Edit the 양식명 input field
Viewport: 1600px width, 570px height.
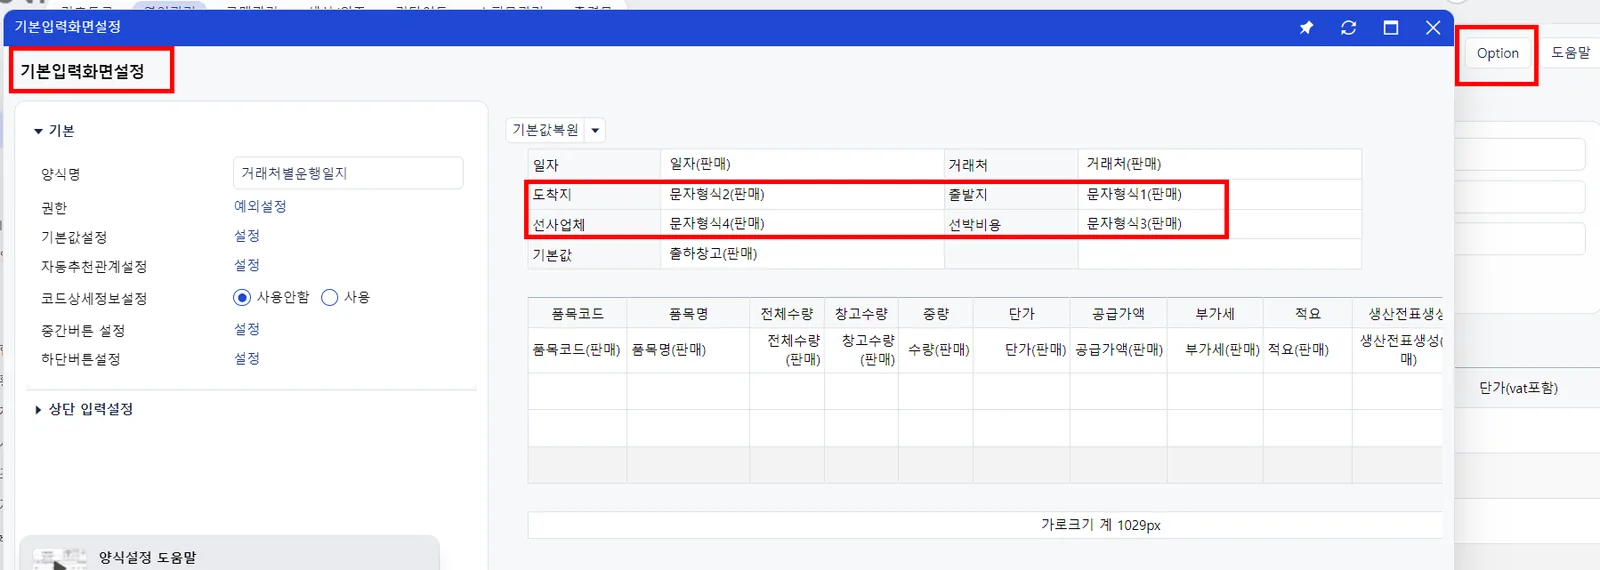[348, 173]
